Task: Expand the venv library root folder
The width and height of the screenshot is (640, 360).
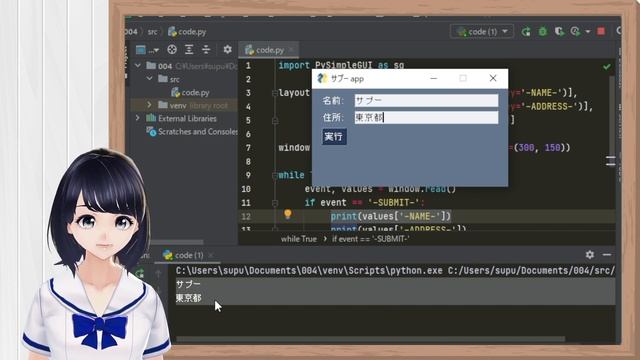Action: point(149,105)
